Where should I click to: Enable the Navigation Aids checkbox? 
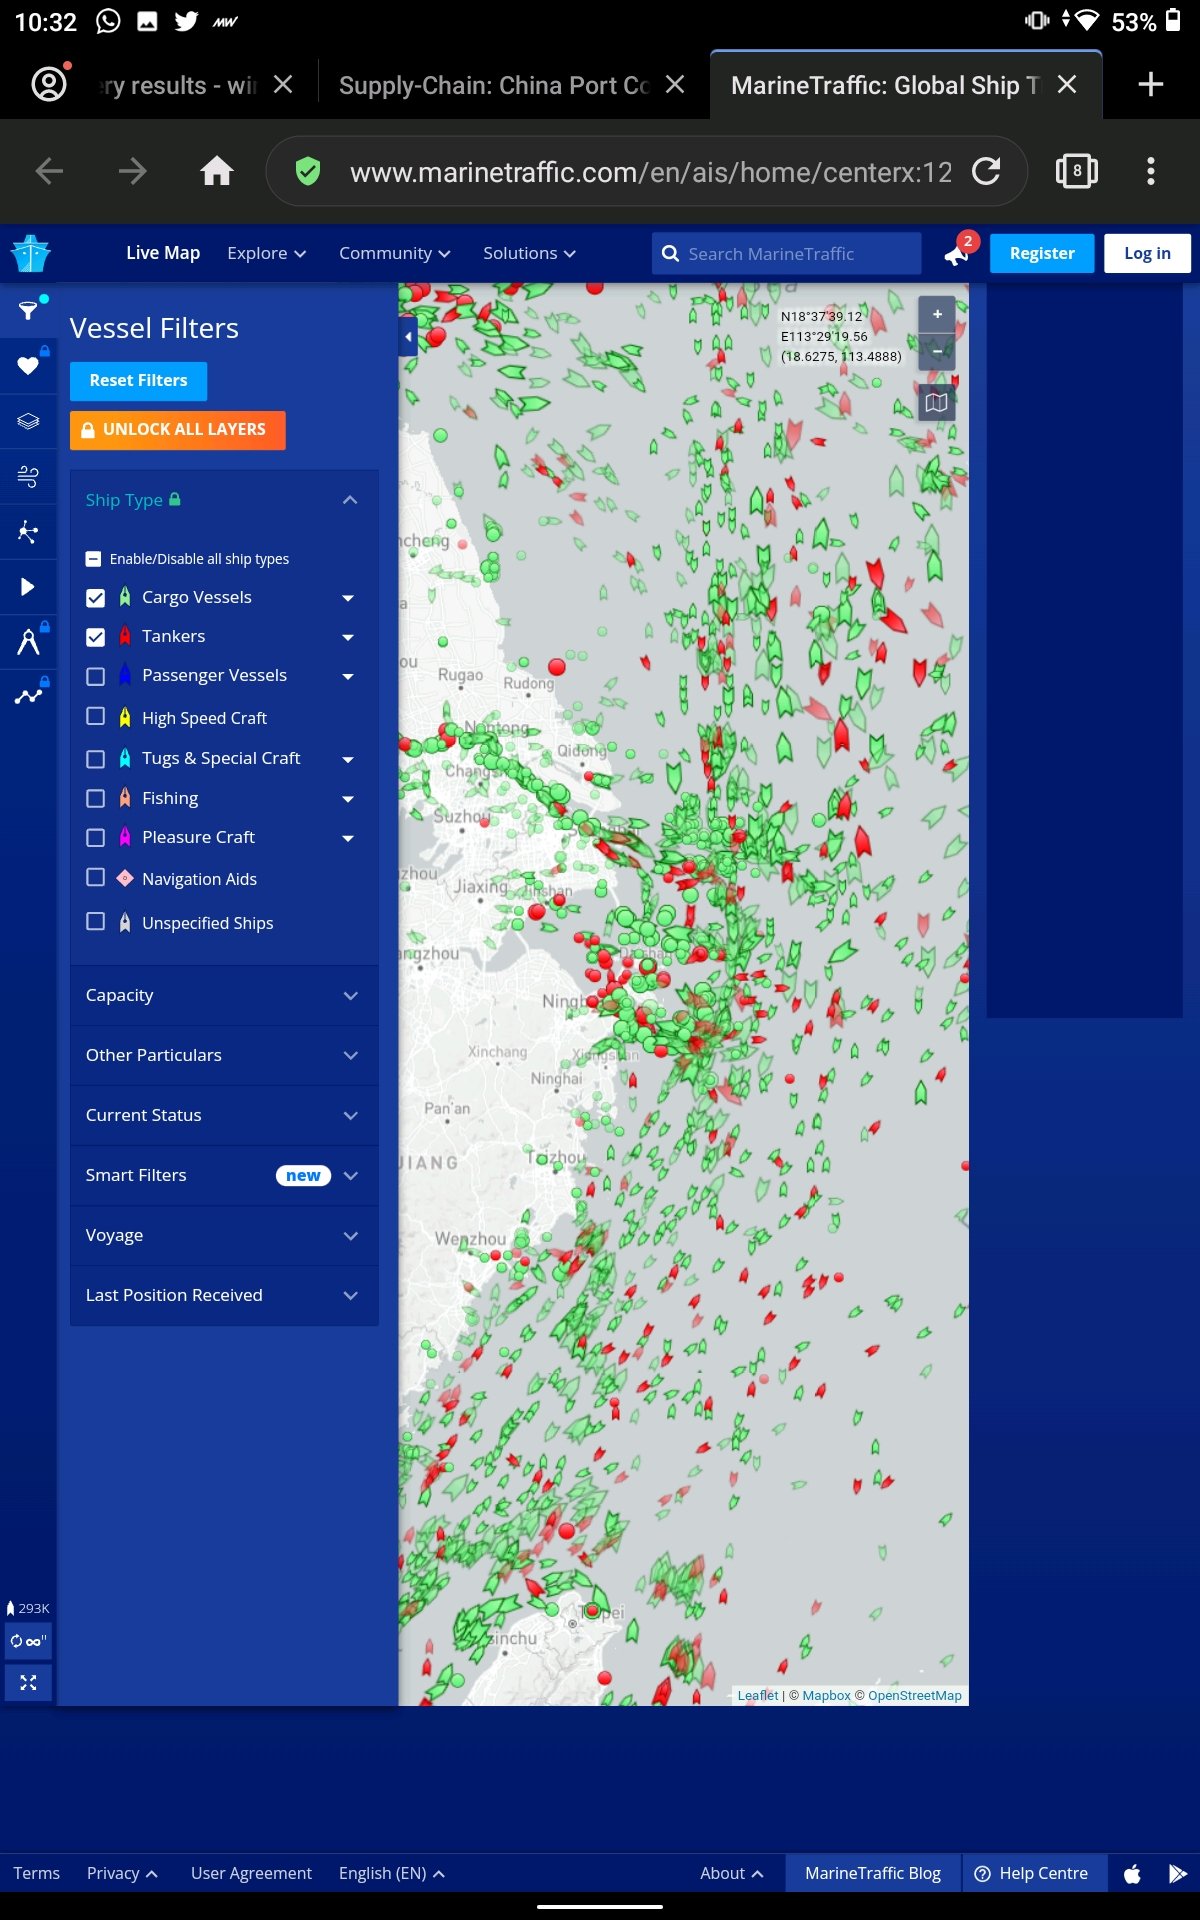coord(96,877)
